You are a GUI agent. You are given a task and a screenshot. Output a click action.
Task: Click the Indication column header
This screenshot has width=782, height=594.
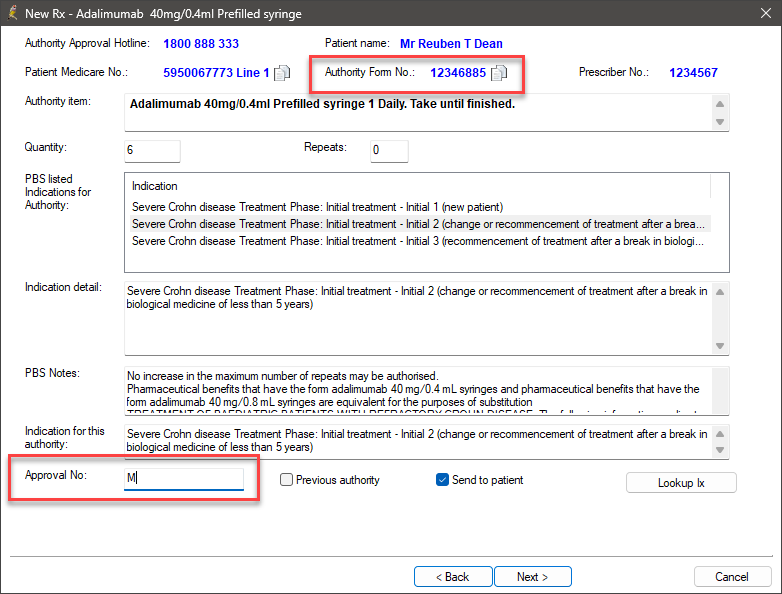(420, 186)
